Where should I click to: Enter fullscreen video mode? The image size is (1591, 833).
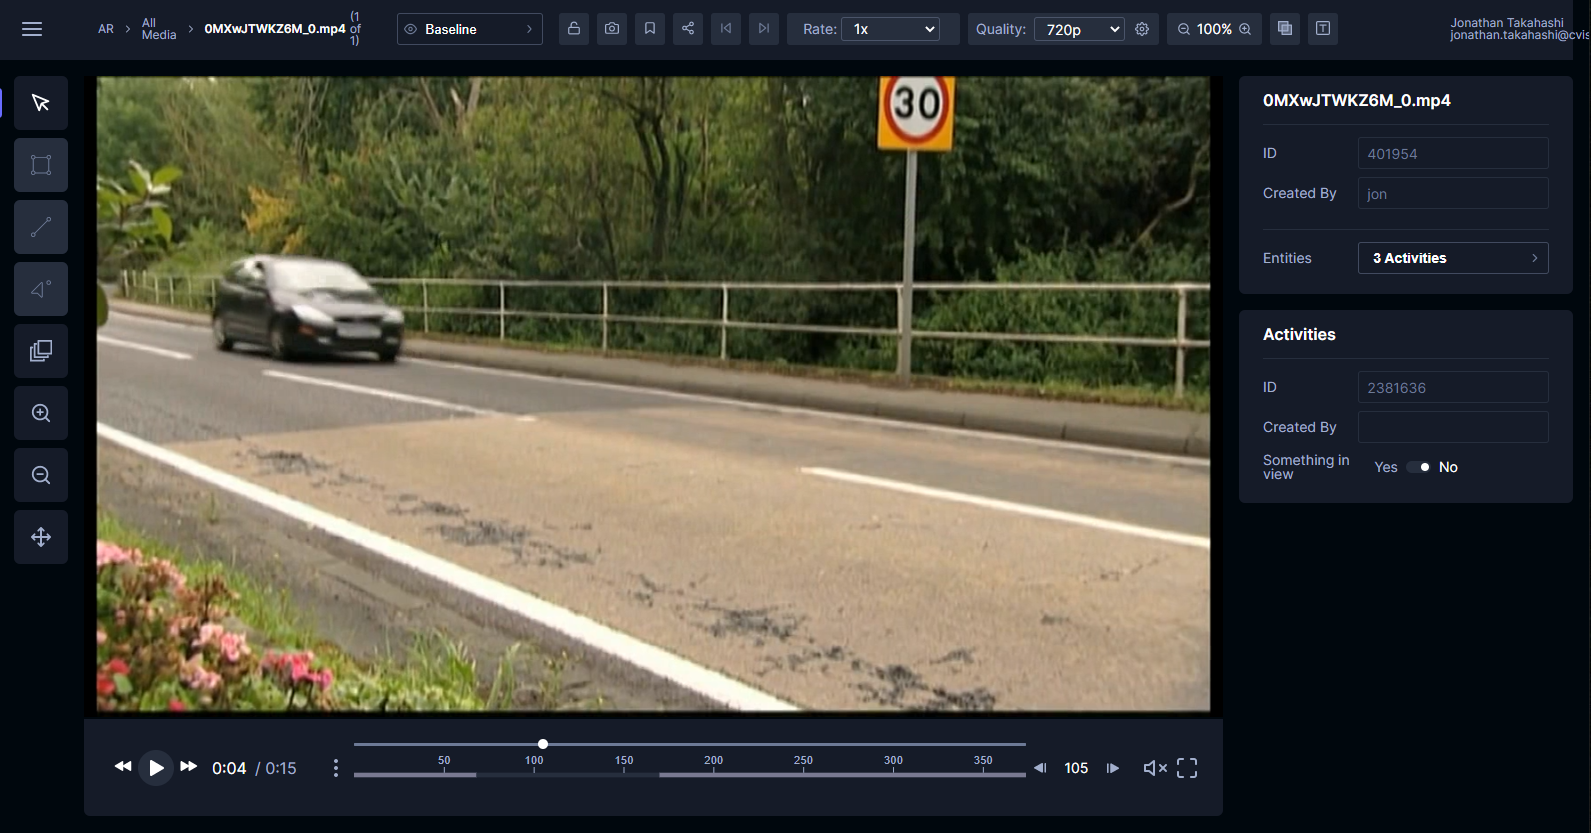tap(1187, 768)
